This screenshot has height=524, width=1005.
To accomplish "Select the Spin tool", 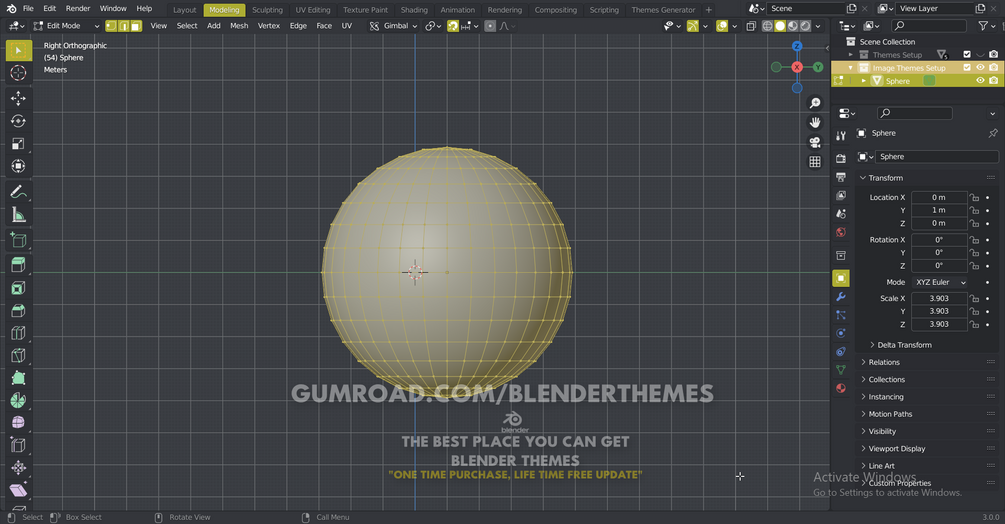I will click(19, 401).
